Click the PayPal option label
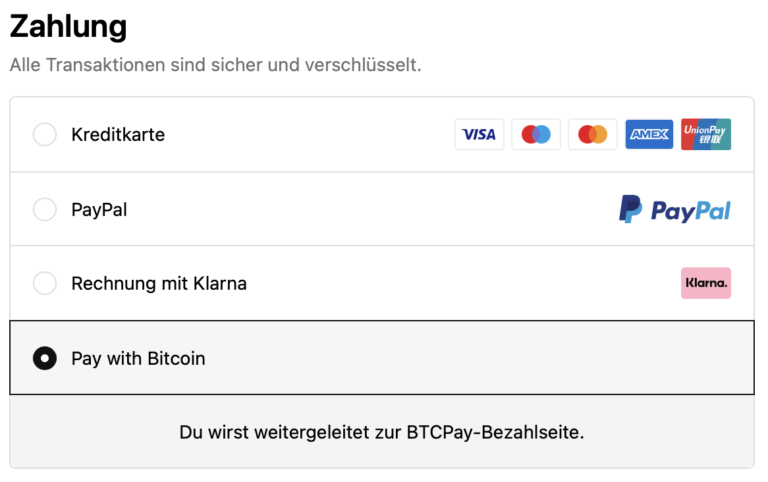Image resolution: width=768 pixels, height=482 pixels. [99, 209]
